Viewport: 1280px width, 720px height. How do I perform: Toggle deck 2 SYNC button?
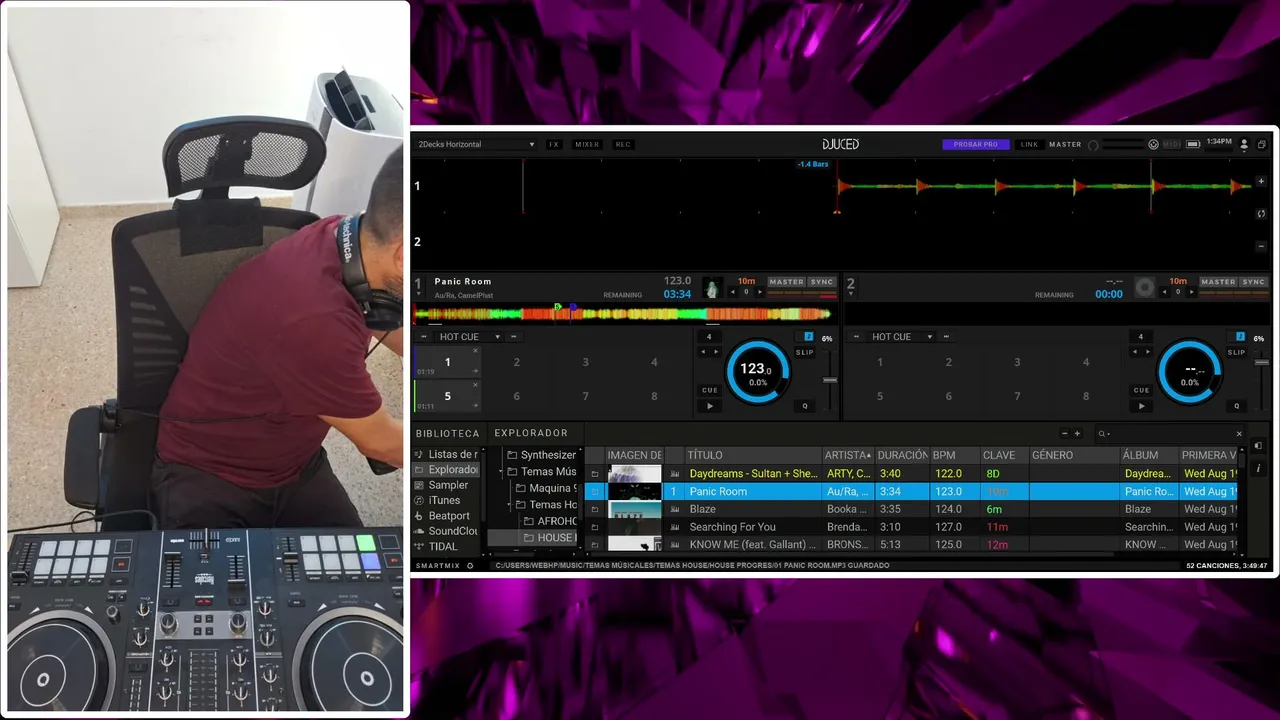[x=1254, y=282]
